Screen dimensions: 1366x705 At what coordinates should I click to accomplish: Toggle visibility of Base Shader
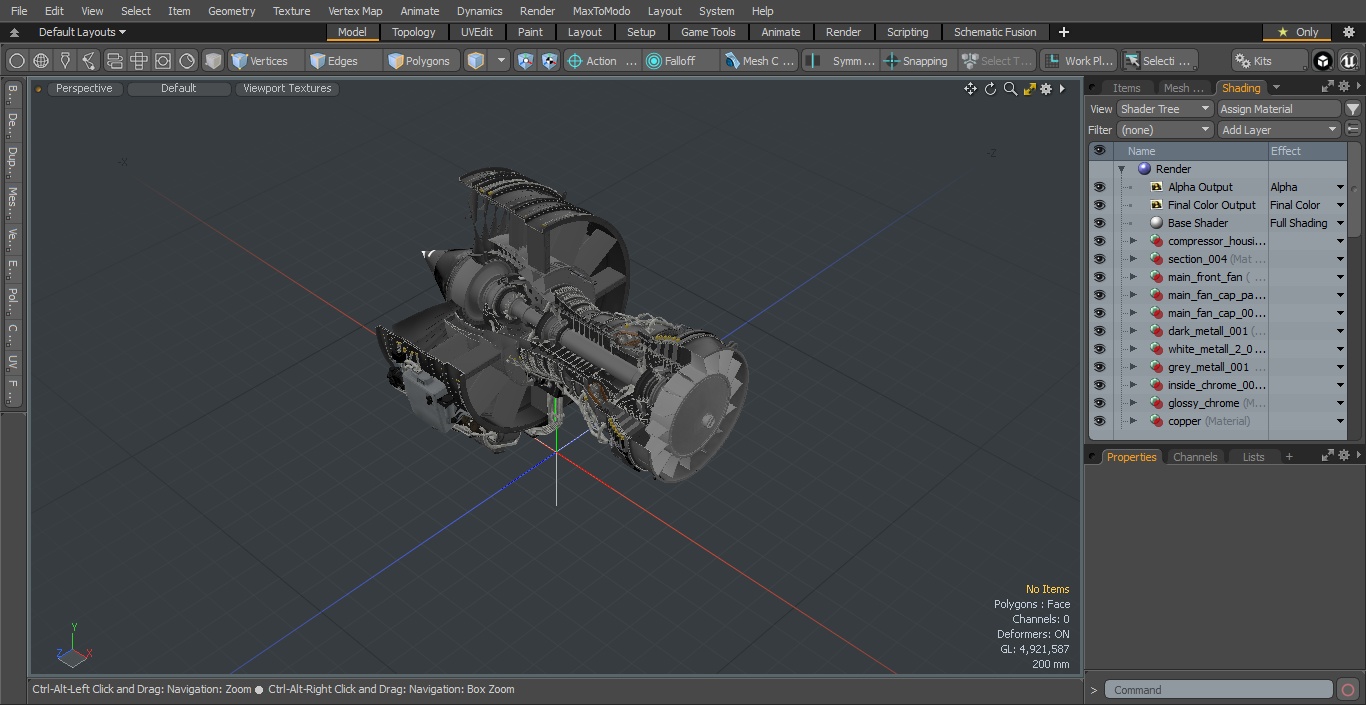pyautogui.click(x=1099, y=223)
